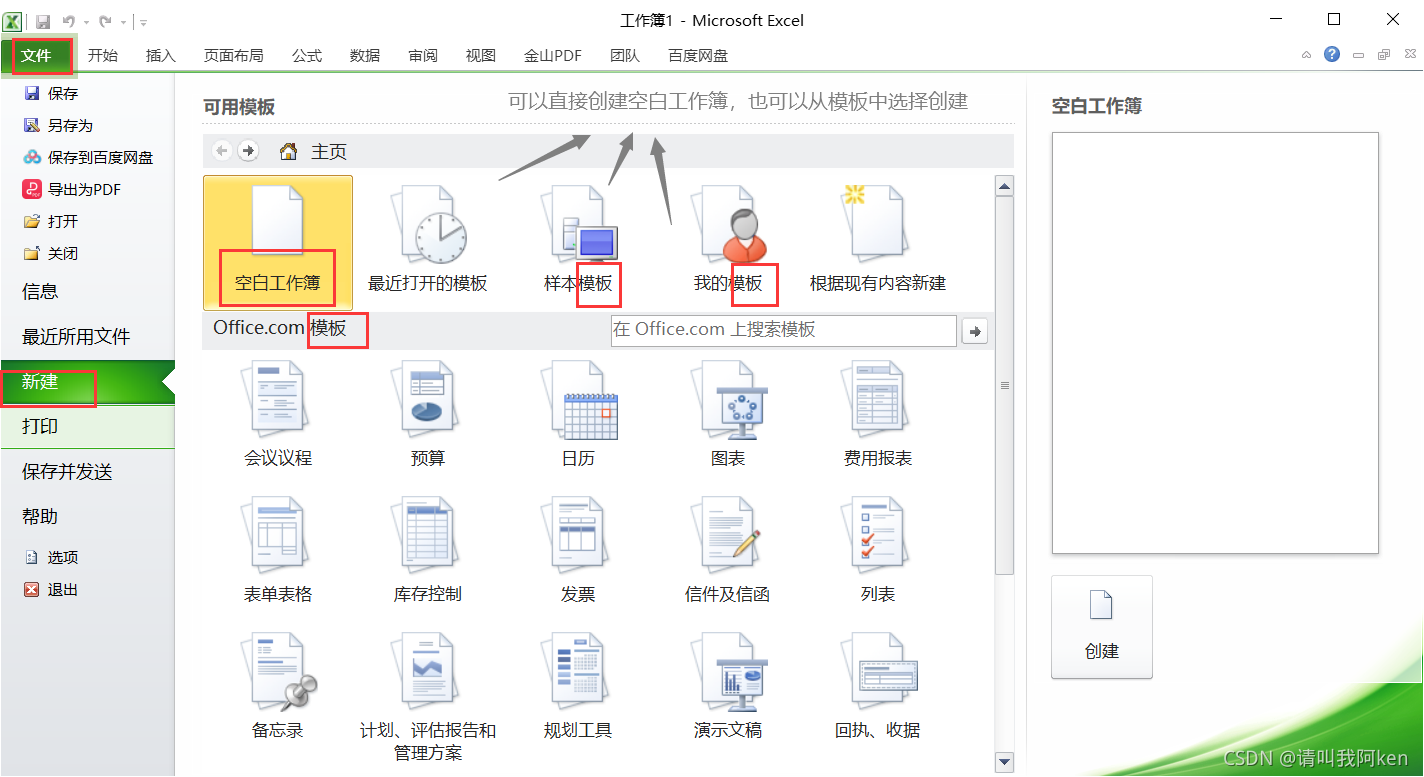Click 关闭 Close in backstage menu
The height and width of the screenshot is (777, 1424).
point(52,254)
